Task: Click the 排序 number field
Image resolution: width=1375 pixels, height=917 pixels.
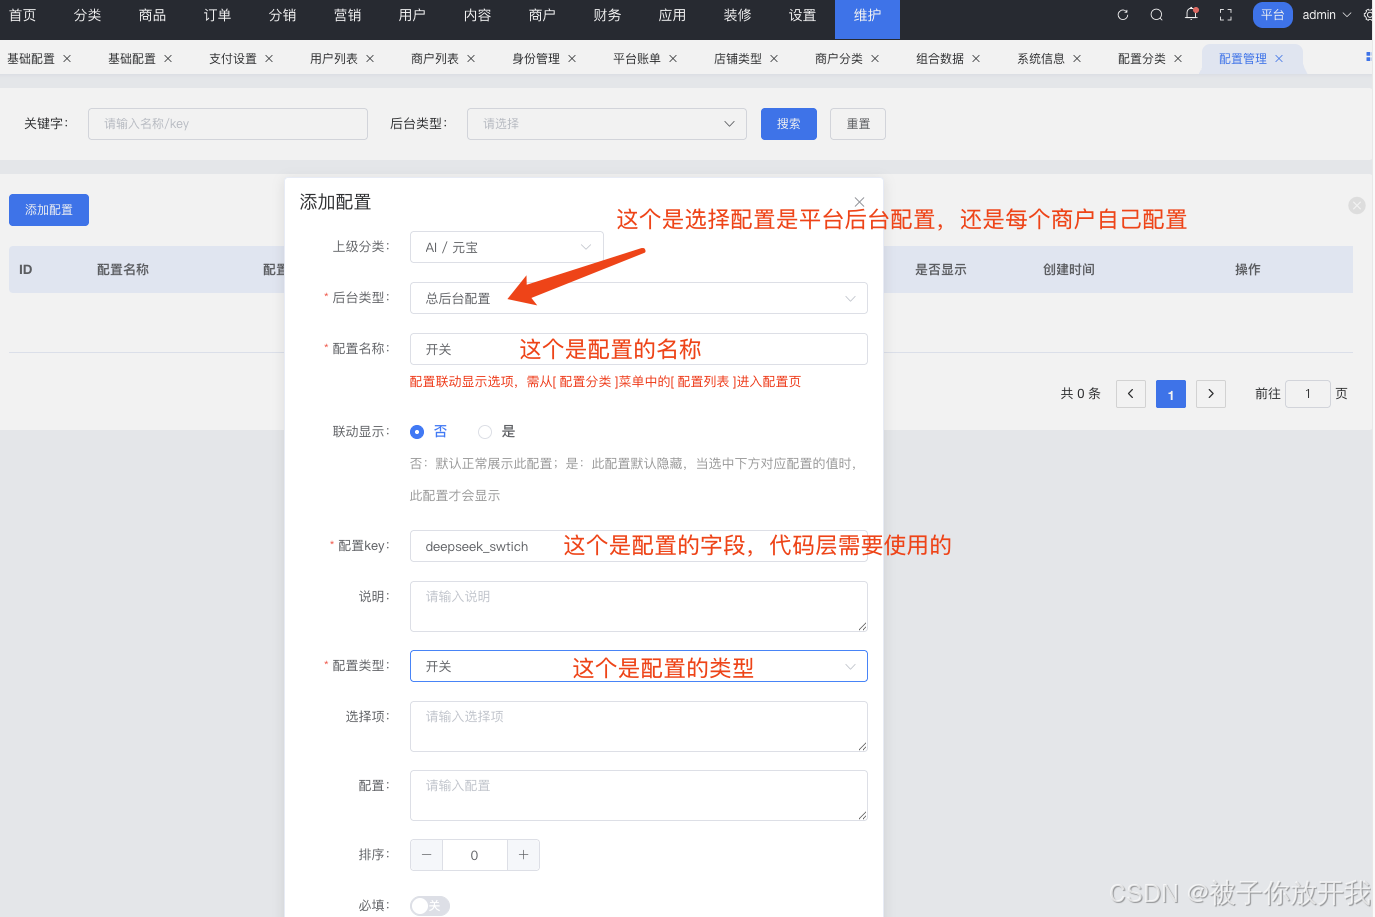Action: pos(475,855)
